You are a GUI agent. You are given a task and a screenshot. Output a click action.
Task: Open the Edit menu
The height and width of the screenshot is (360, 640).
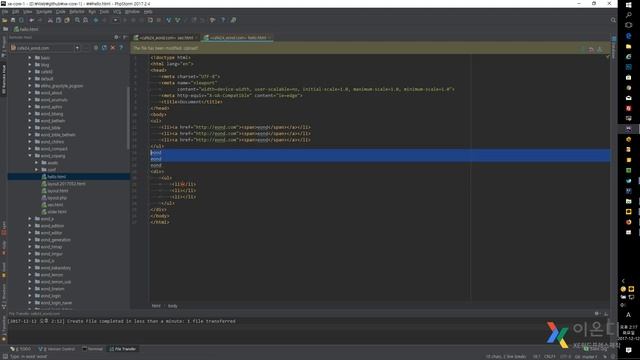pos(16,12)
